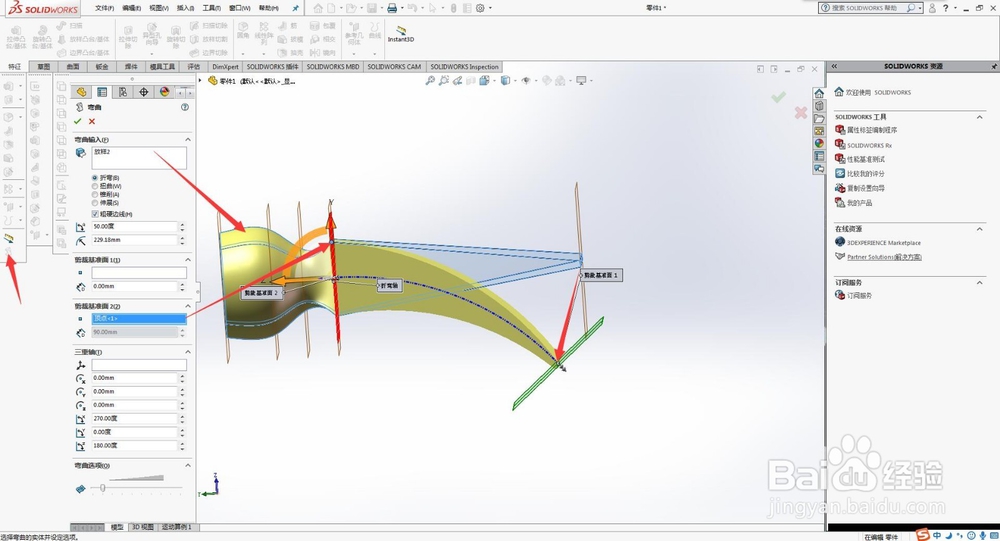Click SOLIDWORKS Rx in tools list
The width and height of the screenshot is (1000, 541).
pyautogui.click(x=869, y=145)
